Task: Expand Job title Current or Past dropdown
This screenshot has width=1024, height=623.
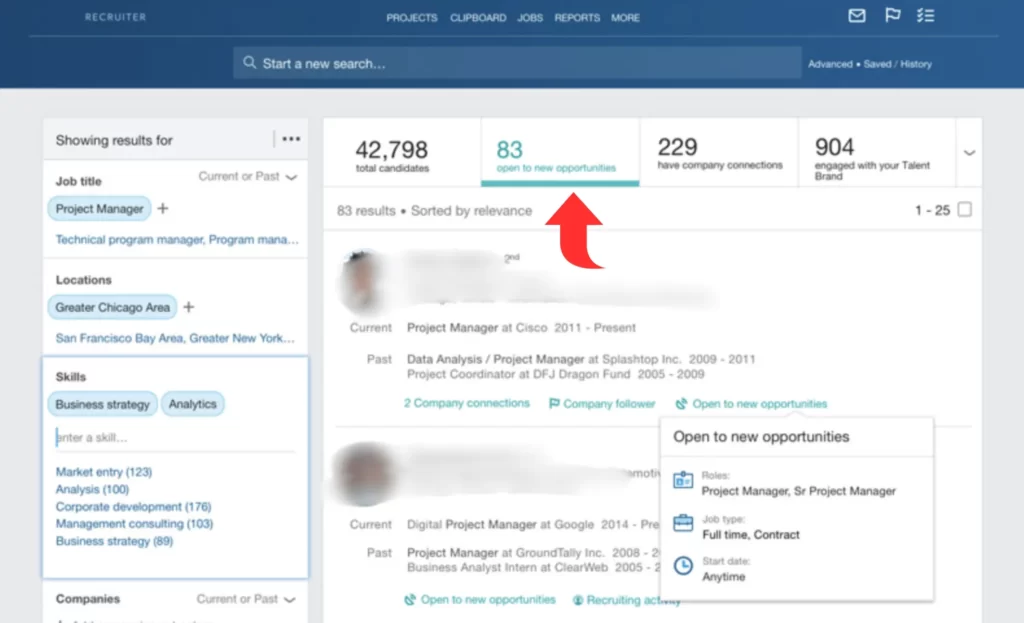Action: pos(291,177)
